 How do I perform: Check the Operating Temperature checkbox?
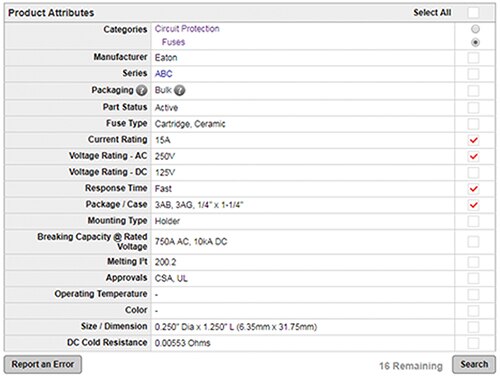[x=473, y=294]
